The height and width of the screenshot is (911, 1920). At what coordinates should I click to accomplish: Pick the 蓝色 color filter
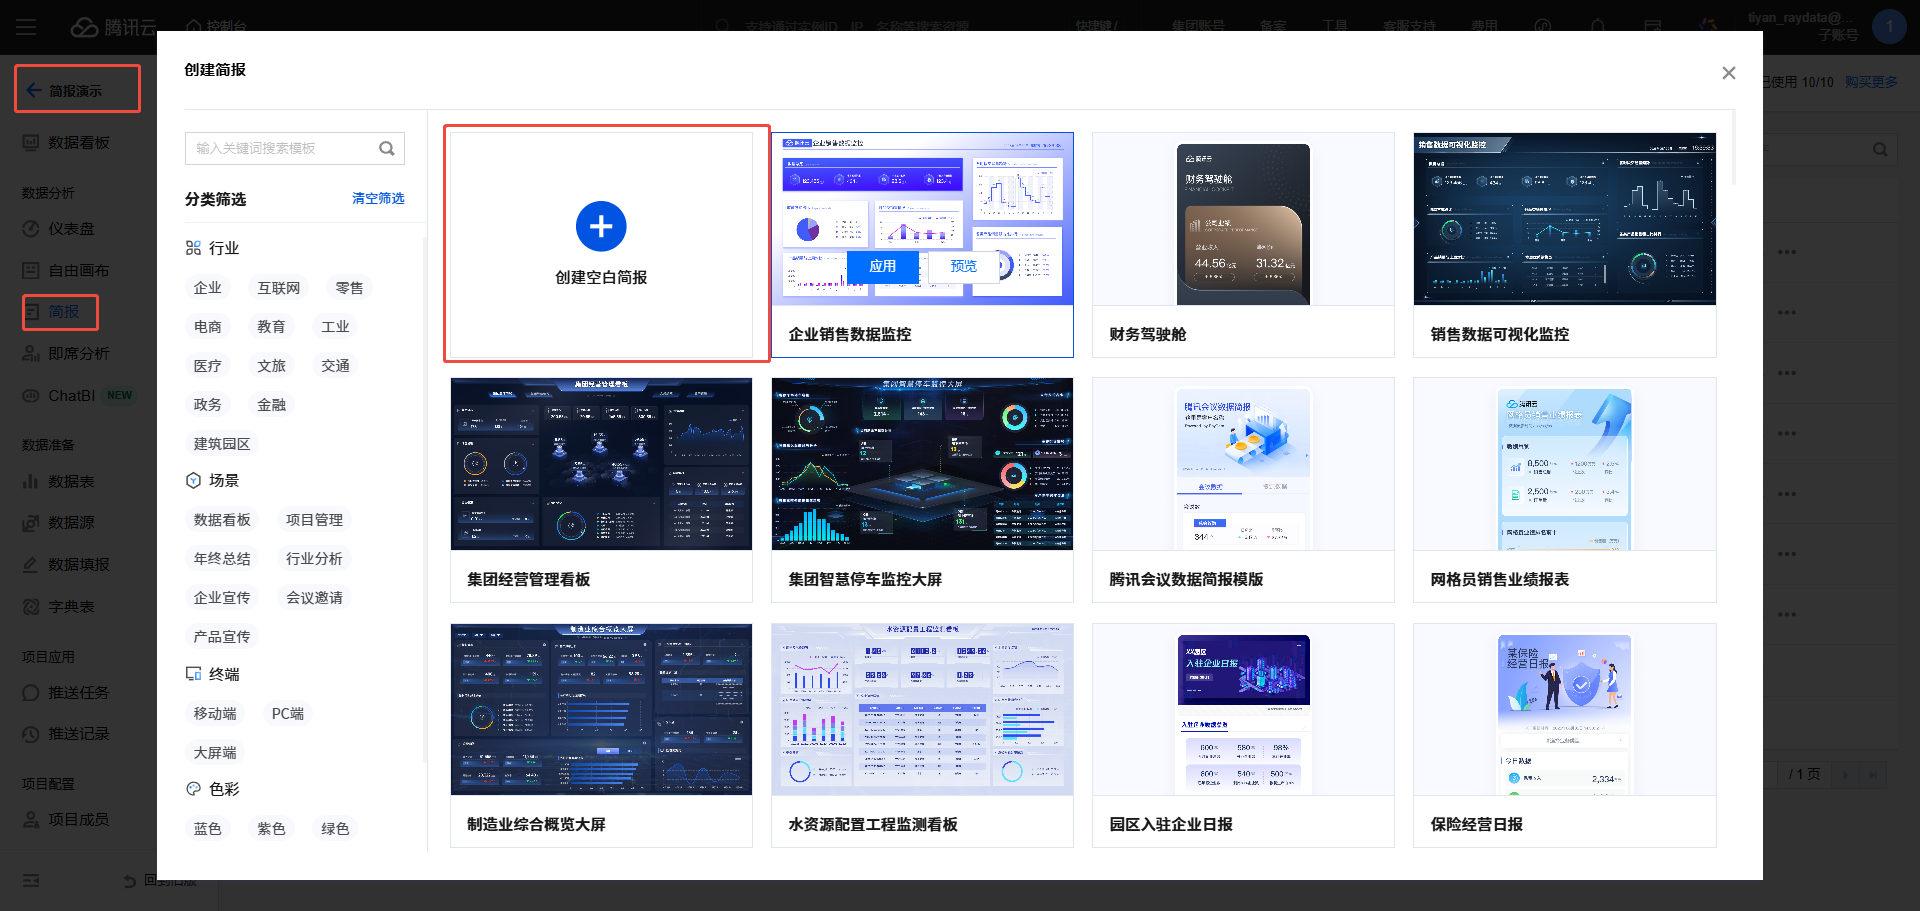(208, 829)
